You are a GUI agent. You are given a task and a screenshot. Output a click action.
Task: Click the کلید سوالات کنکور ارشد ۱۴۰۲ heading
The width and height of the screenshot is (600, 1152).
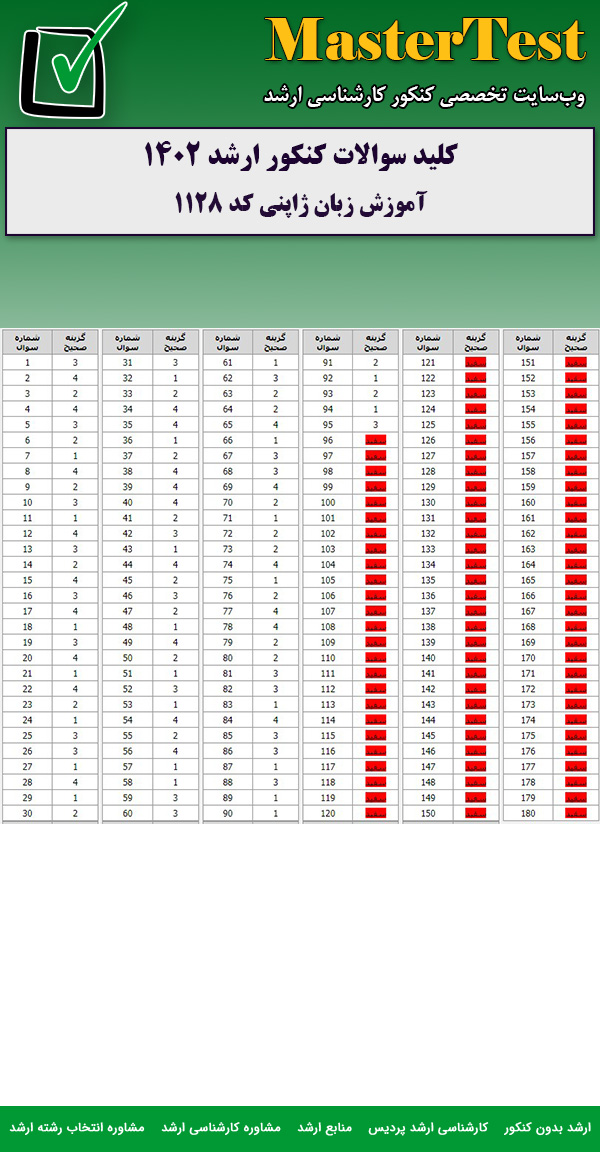coord(300,157)
